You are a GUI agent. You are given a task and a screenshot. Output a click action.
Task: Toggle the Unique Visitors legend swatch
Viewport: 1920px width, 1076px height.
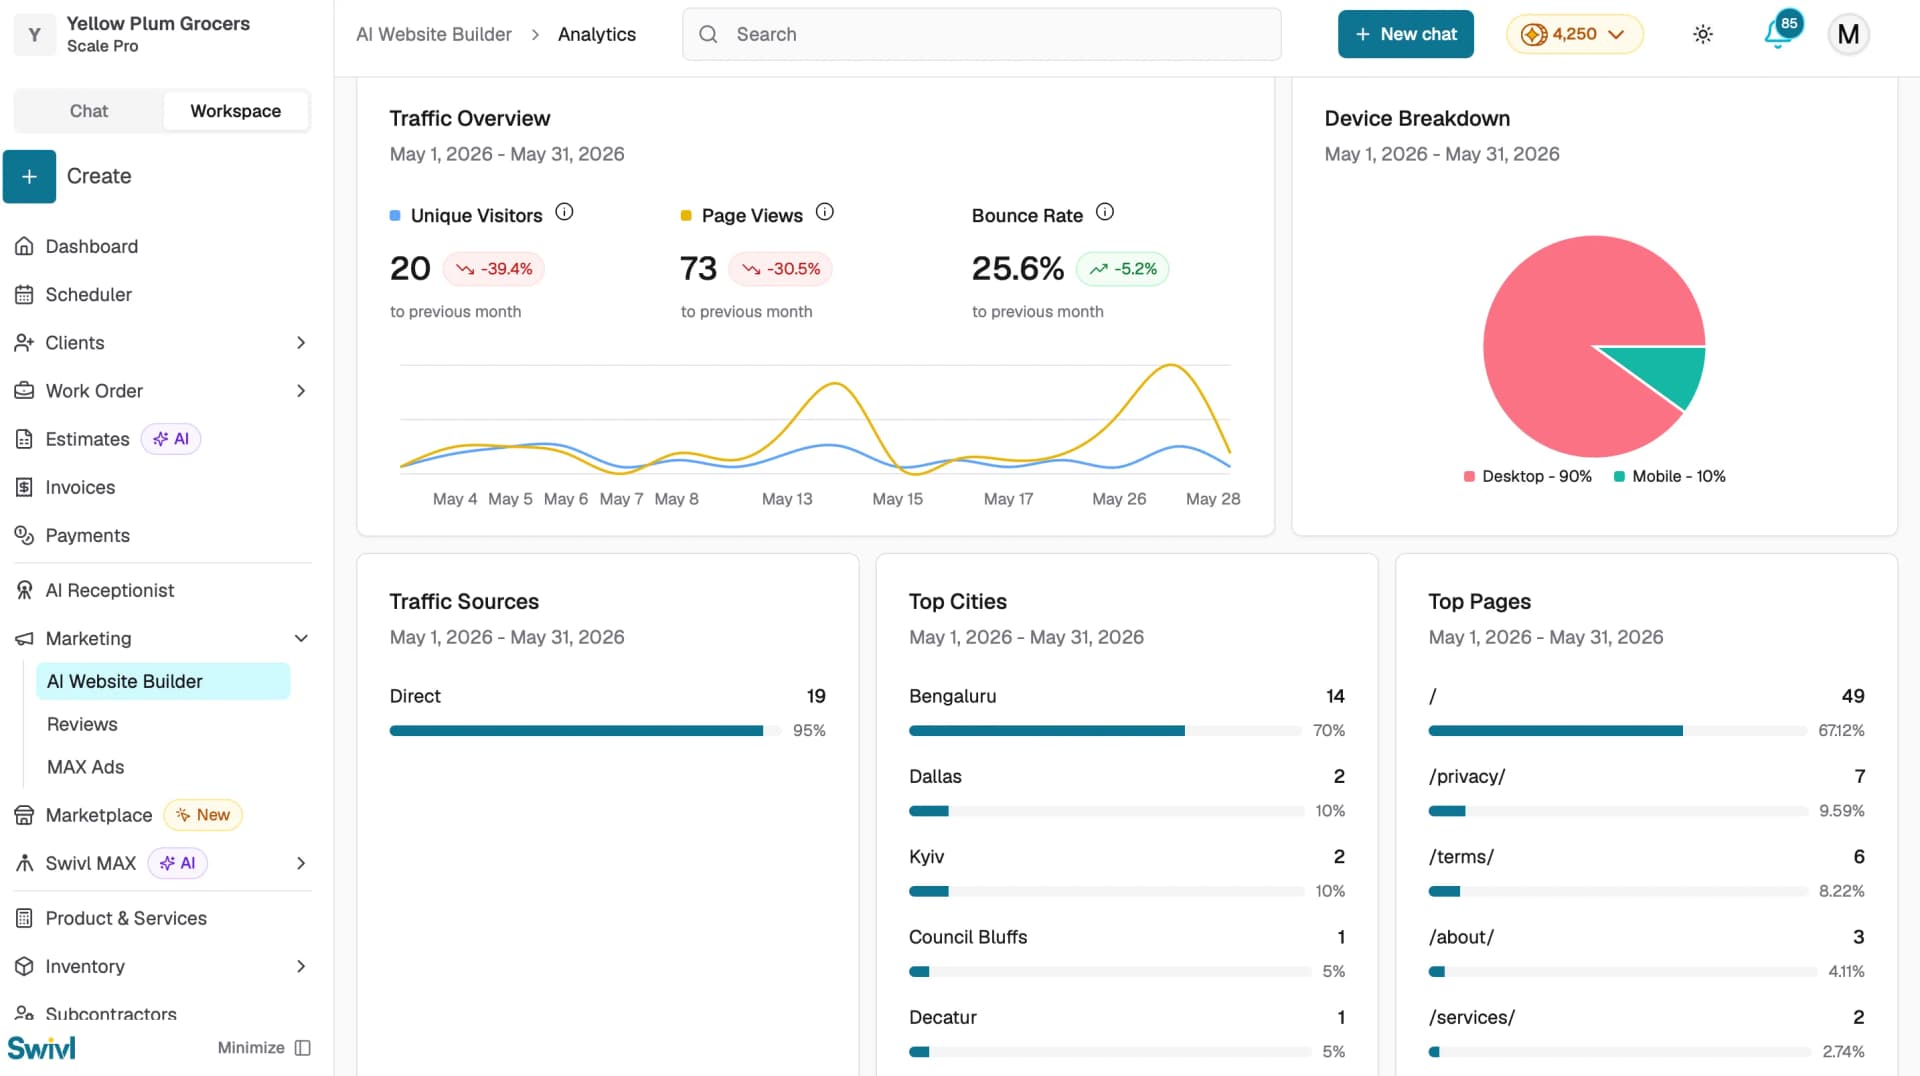tap(394, 216)
